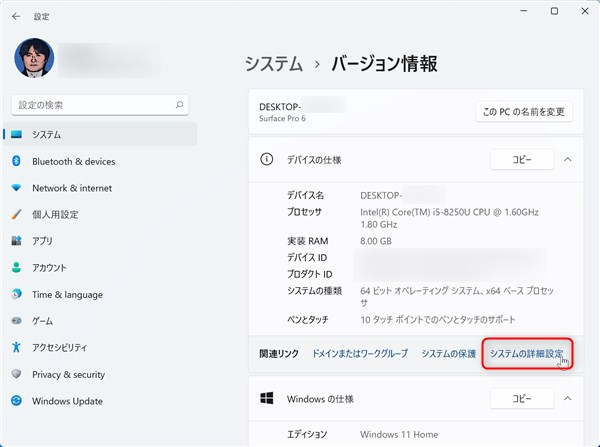The width and height of the screenshot is (600, 447).
Task: Open 個人用設定 personalization page
Action: pyautogui.click(x=100, y=214)
